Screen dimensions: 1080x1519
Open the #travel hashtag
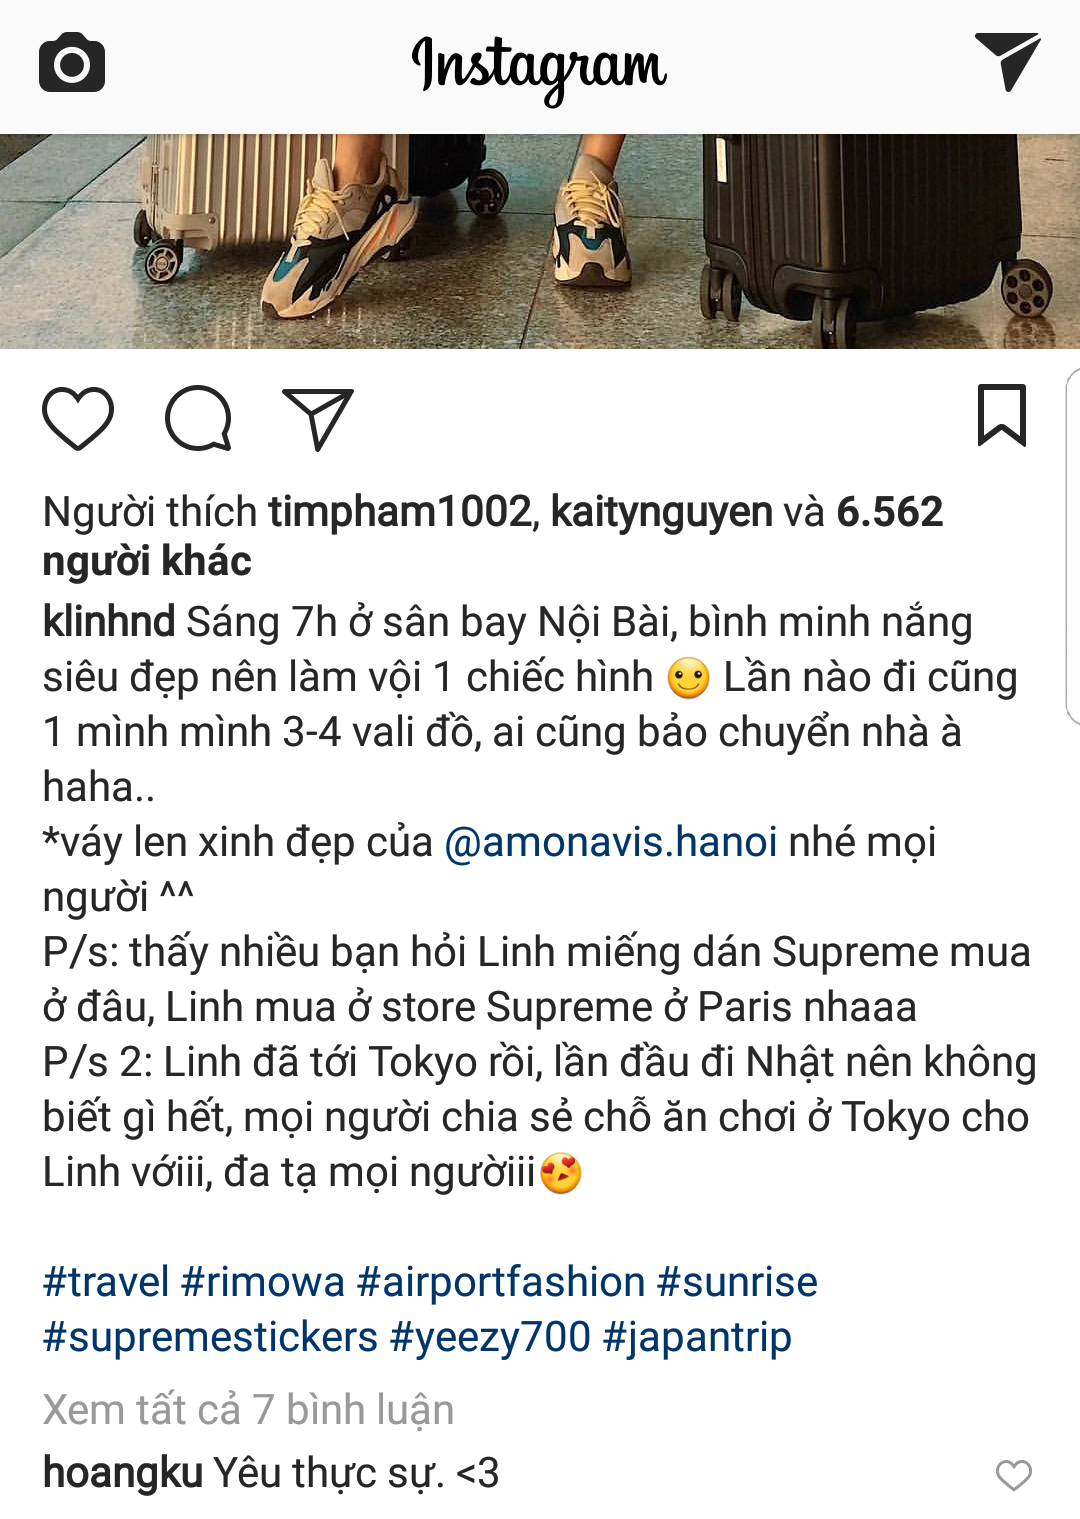[x=106, y=1282]
